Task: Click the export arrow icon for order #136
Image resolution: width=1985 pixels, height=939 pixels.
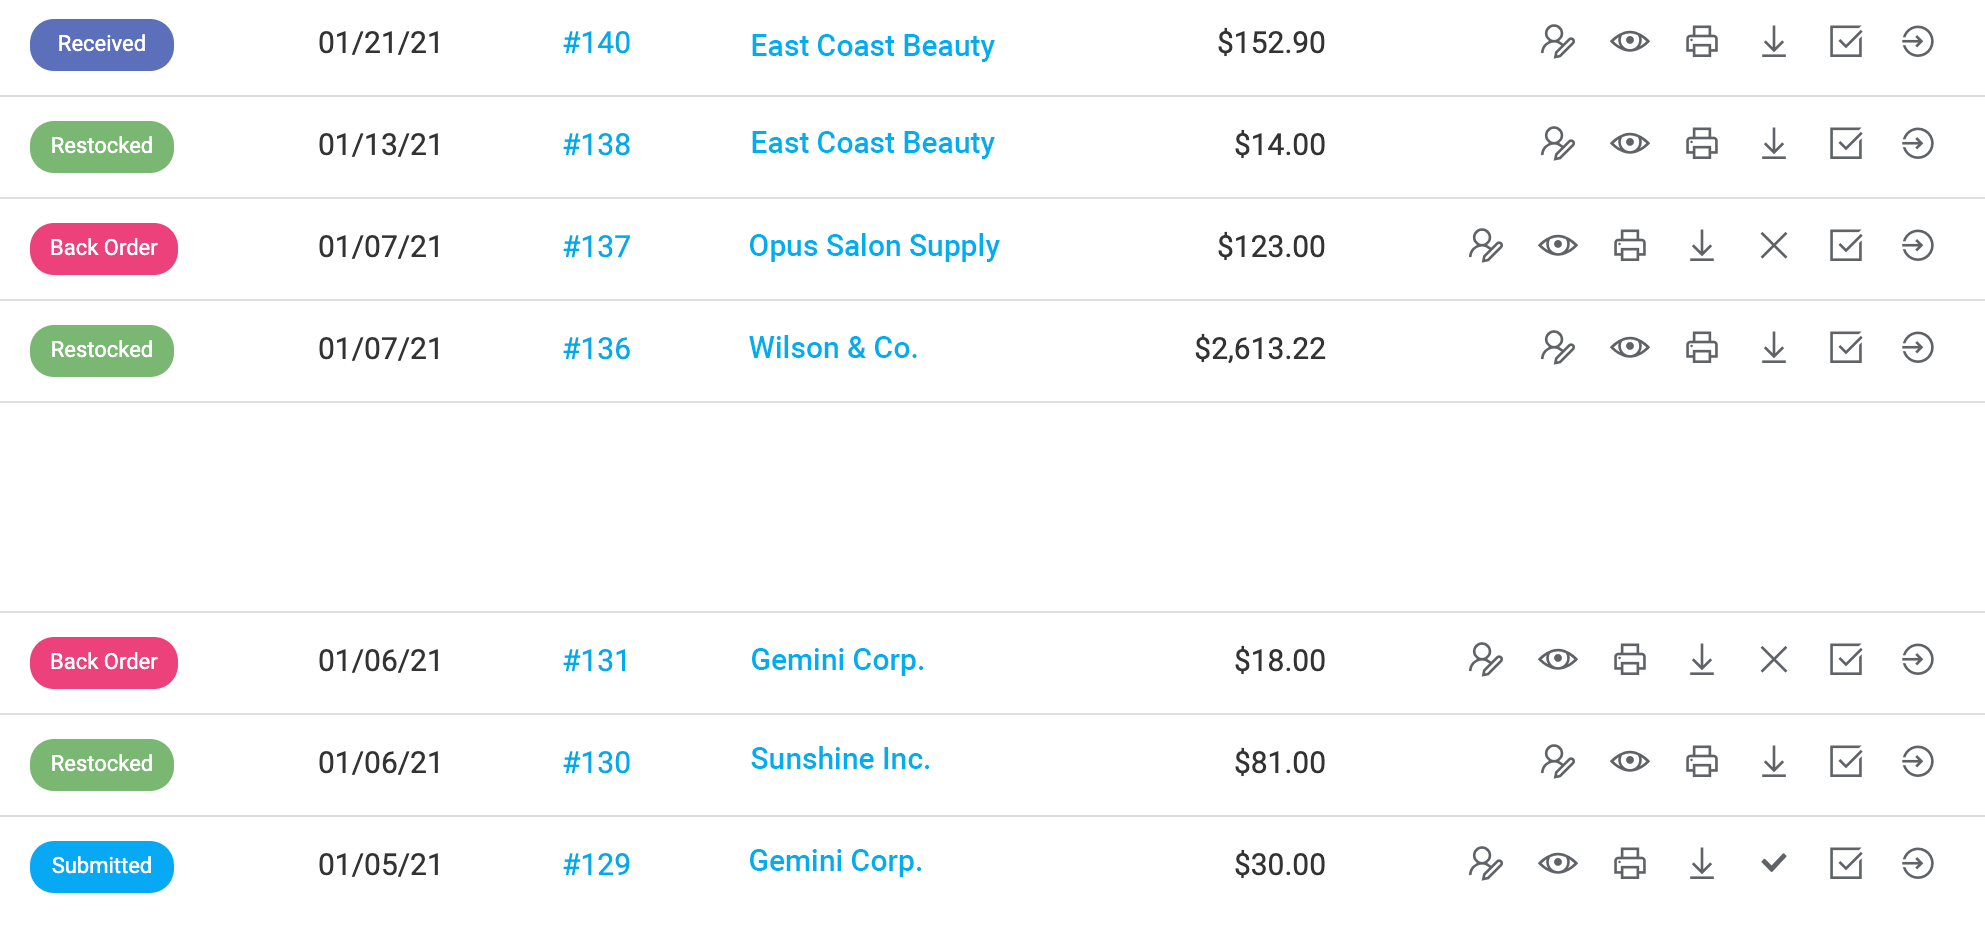Action: click(1917, 348)
